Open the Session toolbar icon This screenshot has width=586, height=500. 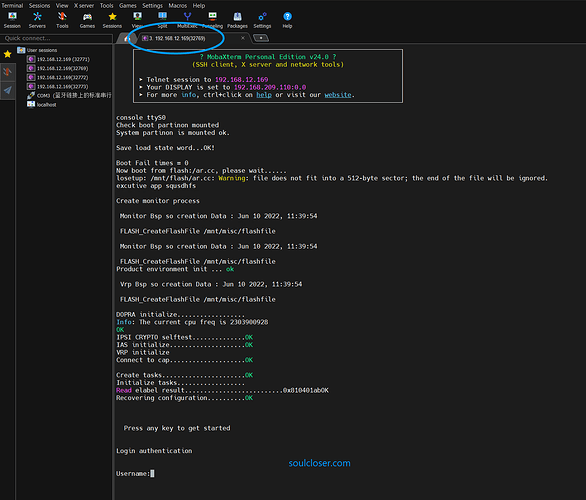point(12,20)
